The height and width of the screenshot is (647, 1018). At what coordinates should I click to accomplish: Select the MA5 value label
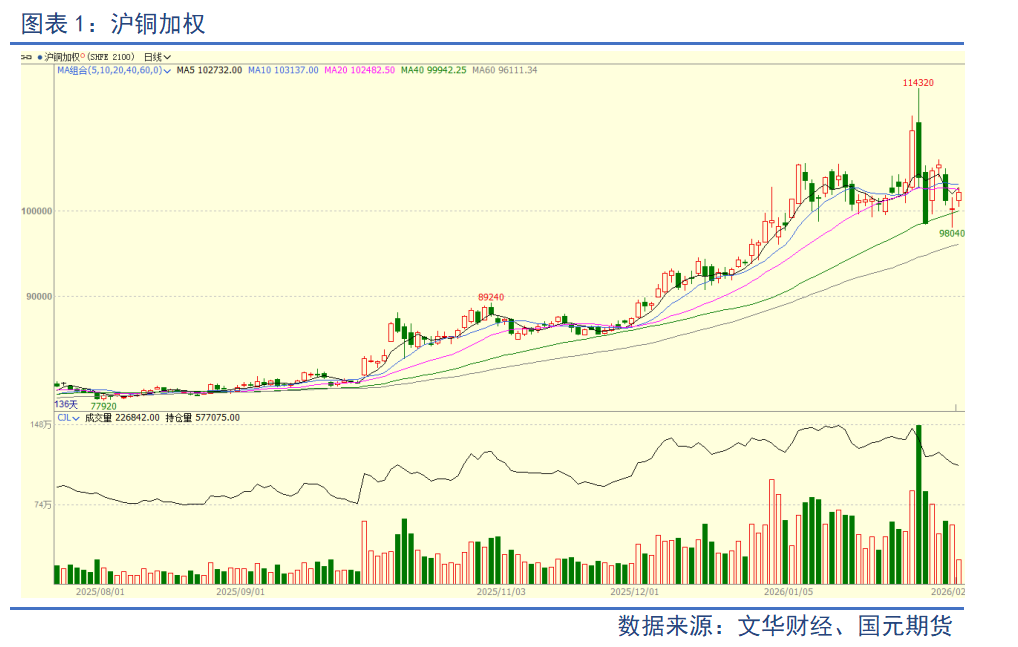tap(208, 70)
